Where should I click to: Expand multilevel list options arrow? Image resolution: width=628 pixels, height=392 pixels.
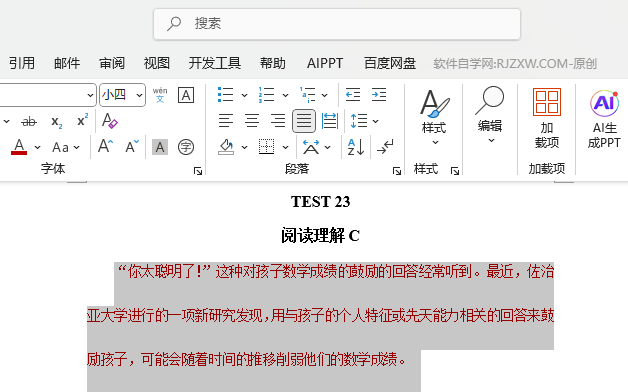pos(324,95)
